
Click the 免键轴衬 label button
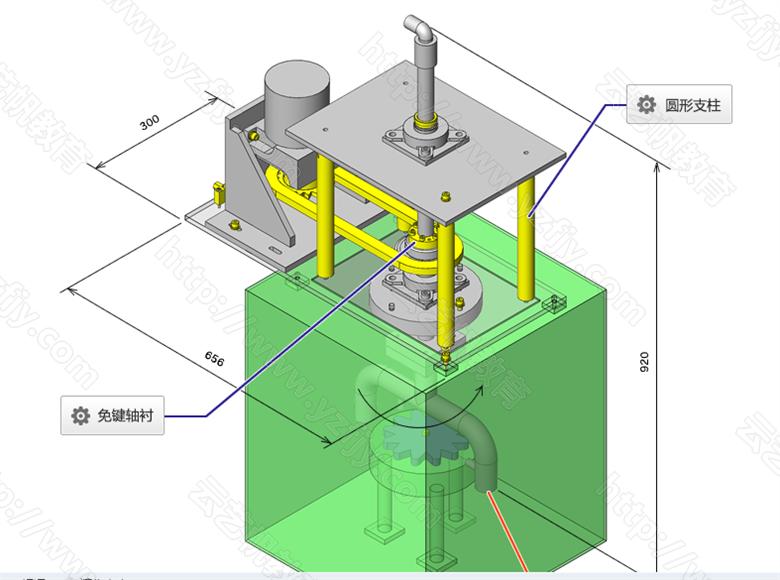pyautogui.click(x=112, y=415)
